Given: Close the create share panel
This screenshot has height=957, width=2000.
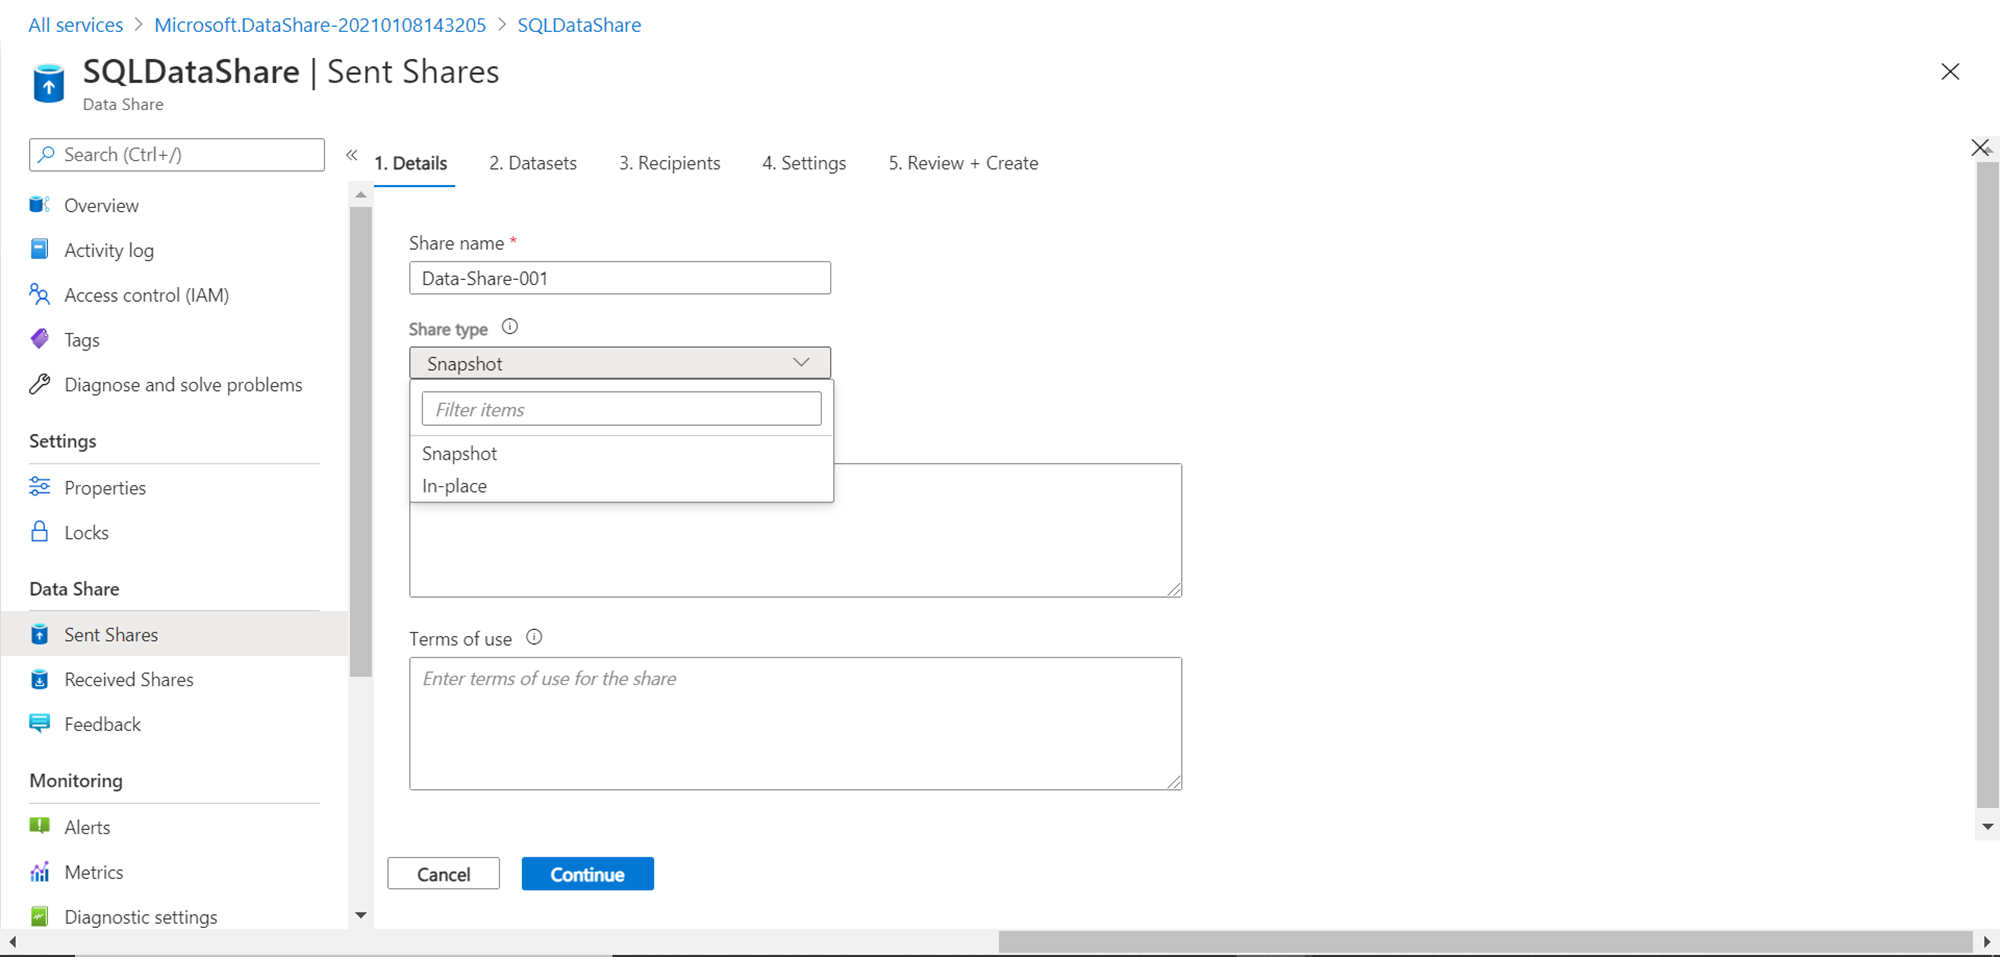Looking at the screenshot, I should [x=1980, y=148].
